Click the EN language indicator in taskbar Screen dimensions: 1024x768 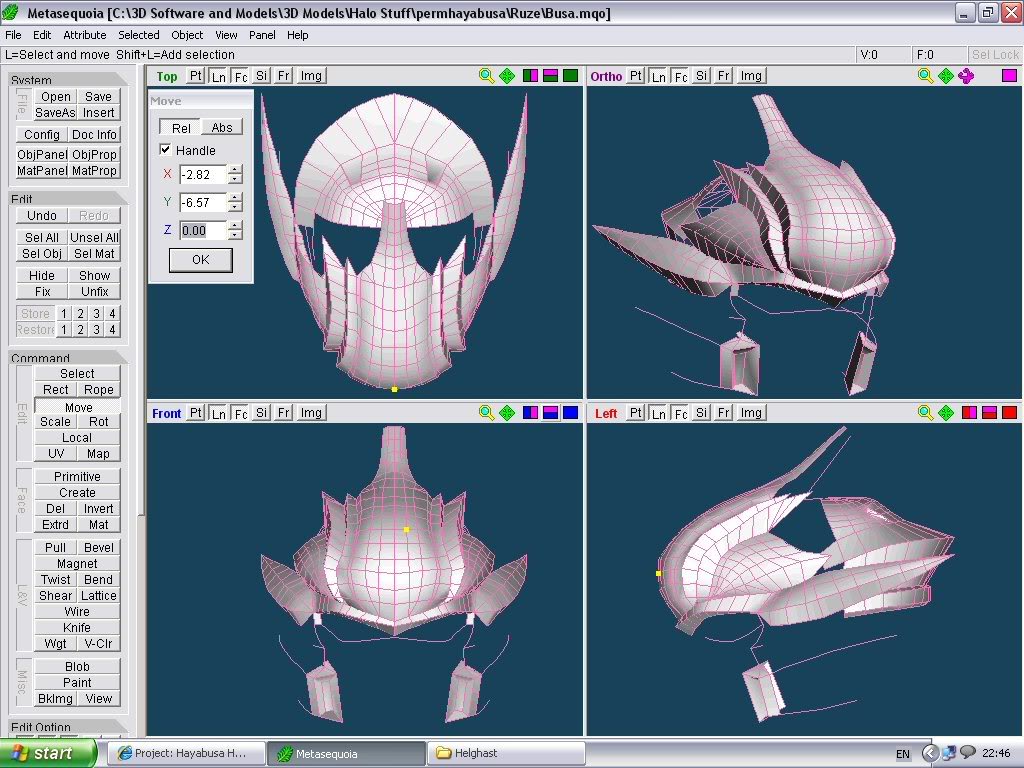tap(903, 754)
